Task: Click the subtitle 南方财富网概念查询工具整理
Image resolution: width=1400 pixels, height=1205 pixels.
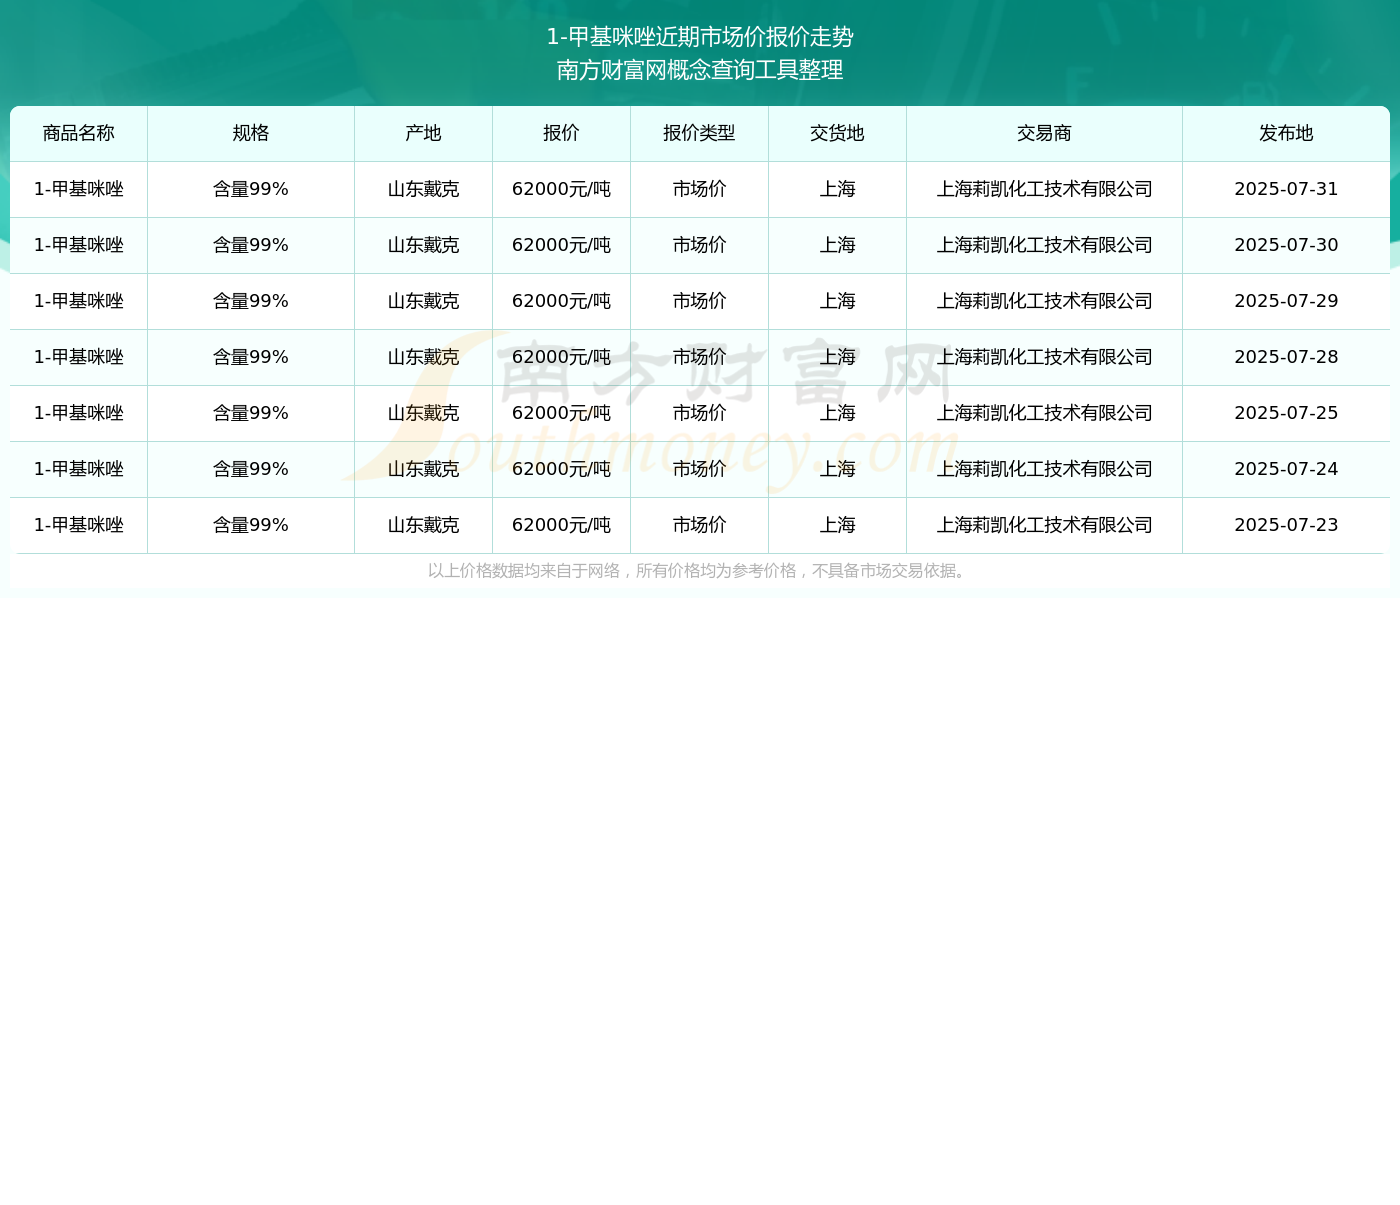Action: tap(700, 70)
